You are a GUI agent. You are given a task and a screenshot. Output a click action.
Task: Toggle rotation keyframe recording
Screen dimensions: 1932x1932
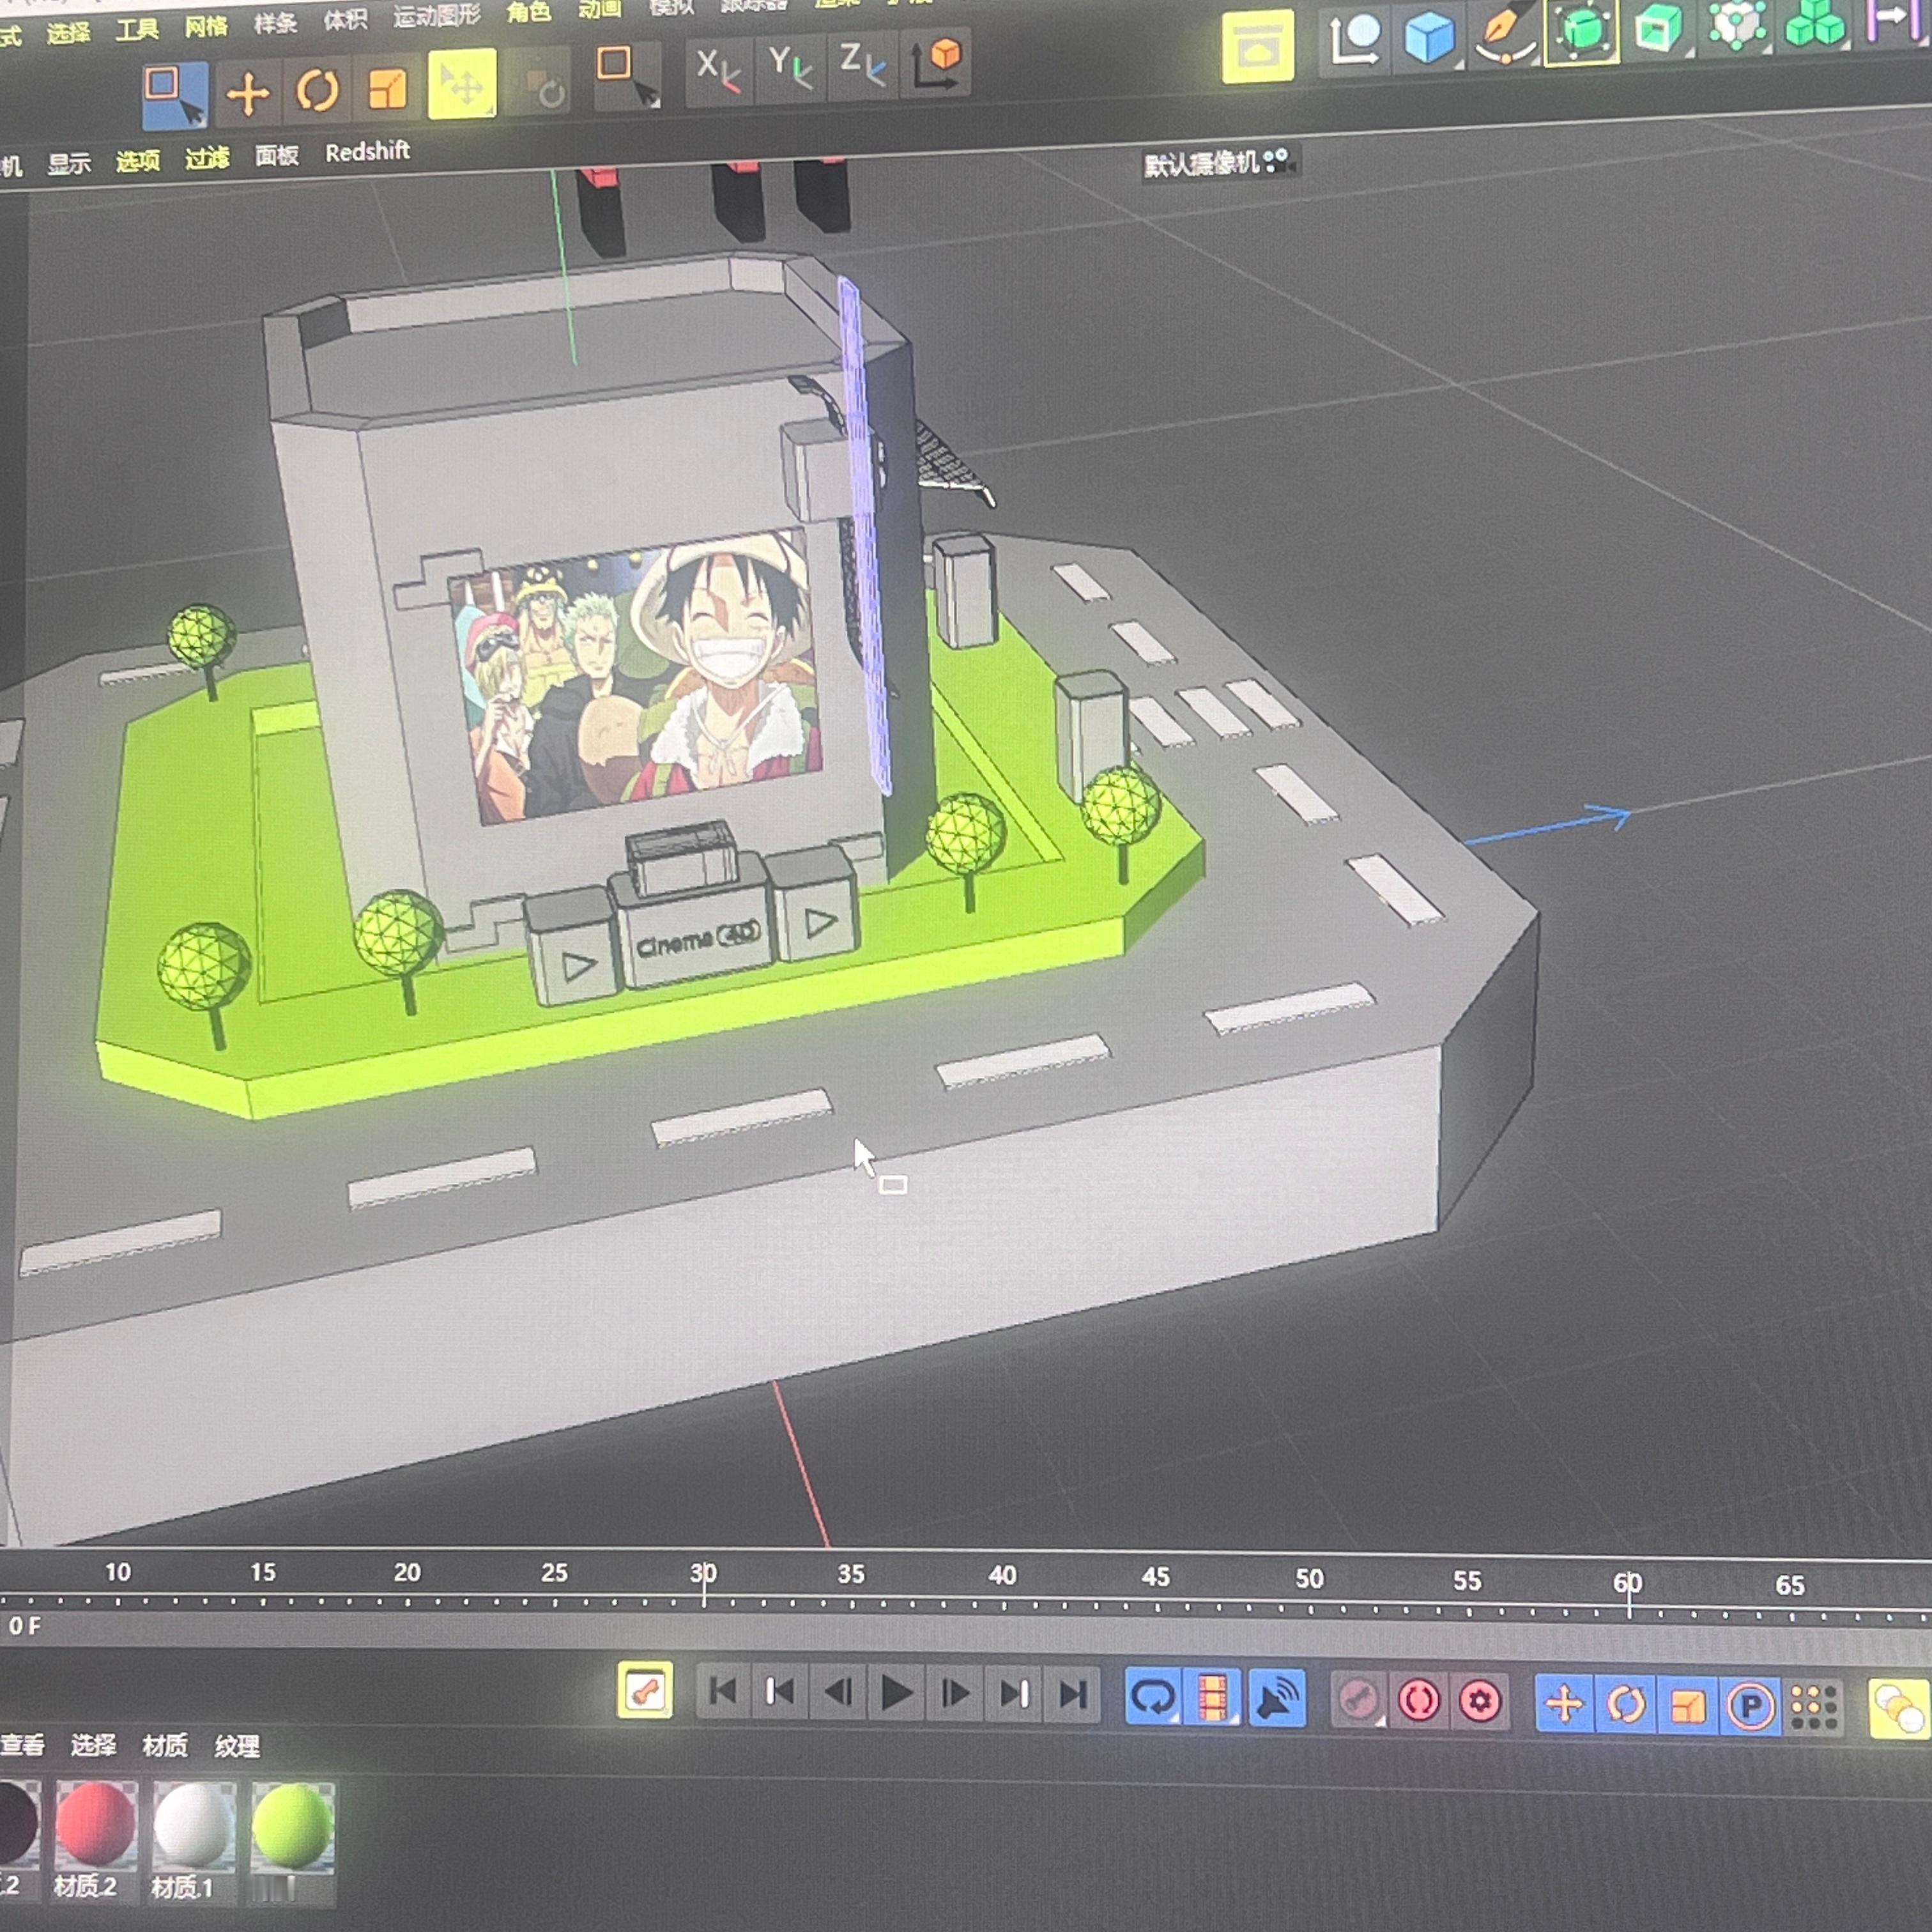(x=1626, y=1704)
